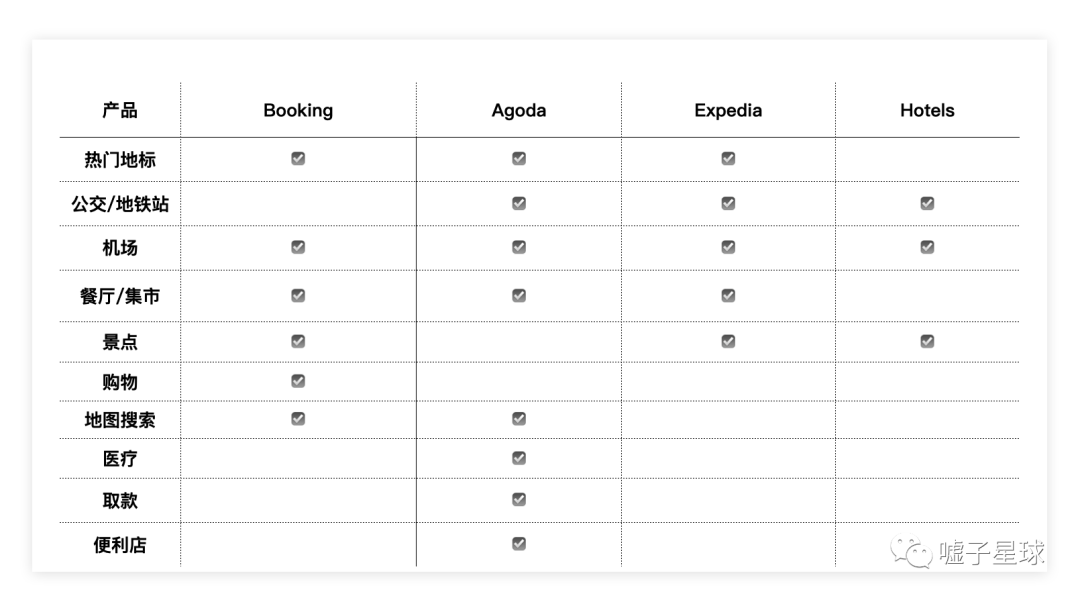The image size is (1080, 600).
Task: Click the 公交/地铁站 row label
Action: [x=120, y=204]
